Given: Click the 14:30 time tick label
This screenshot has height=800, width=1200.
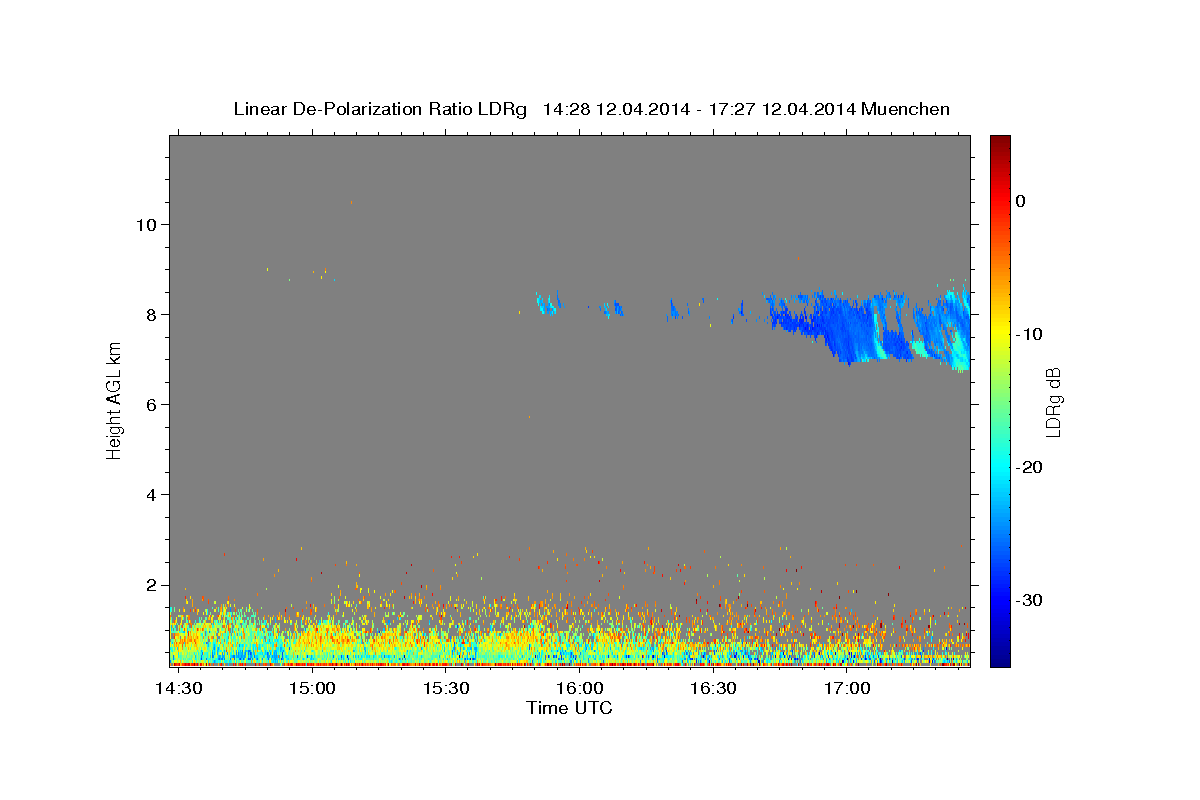Looking at the screenshot, I should click(180, 689).
